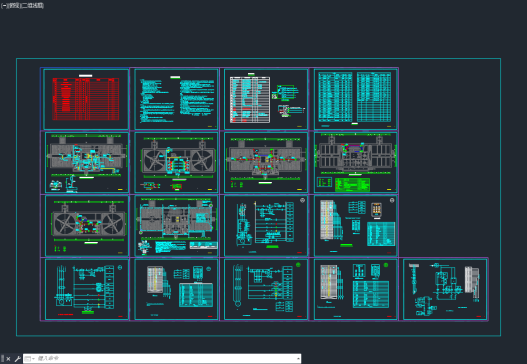Expand command history with the up arrow
527x364 pixels.
pos(298,359)
